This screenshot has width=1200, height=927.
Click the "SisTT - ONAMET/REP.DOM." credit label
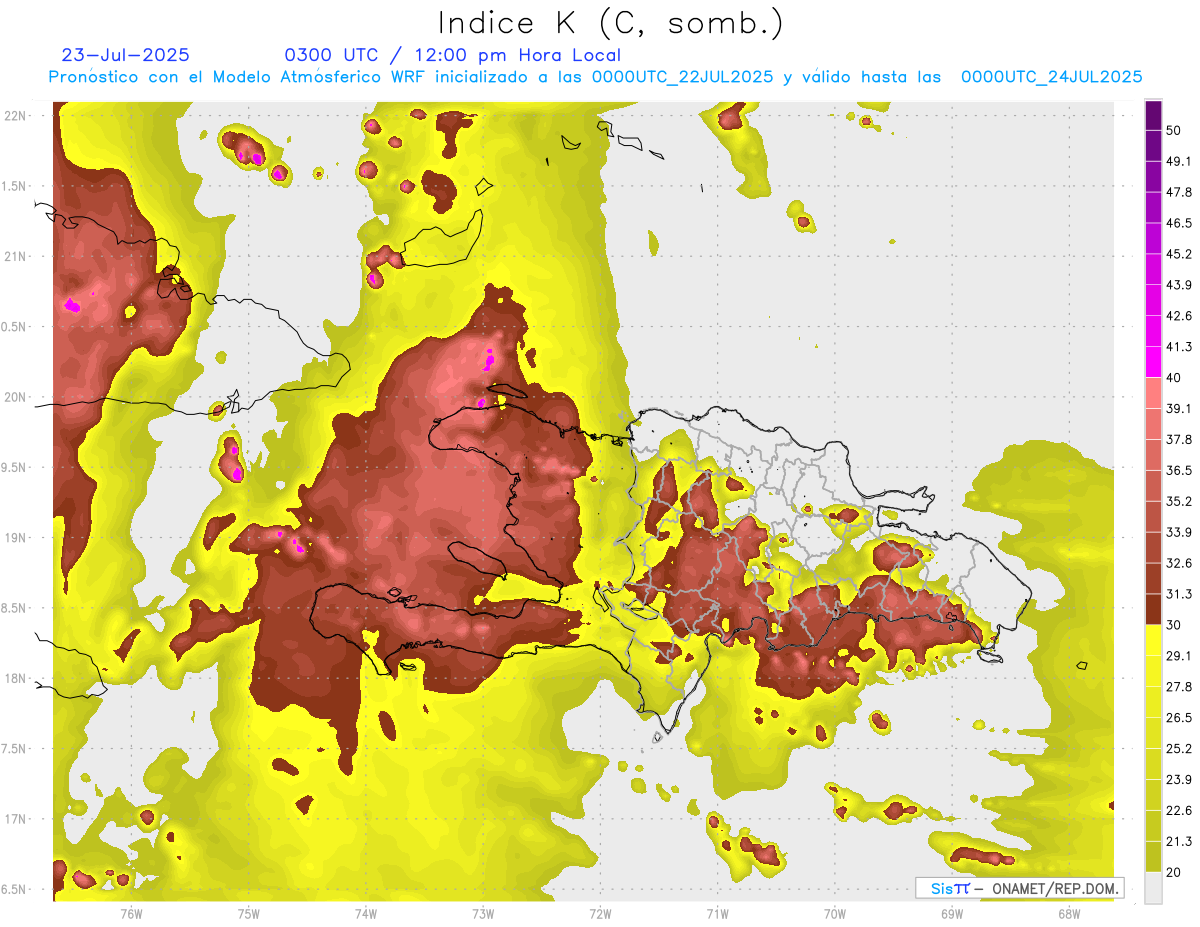point(1020,888)
